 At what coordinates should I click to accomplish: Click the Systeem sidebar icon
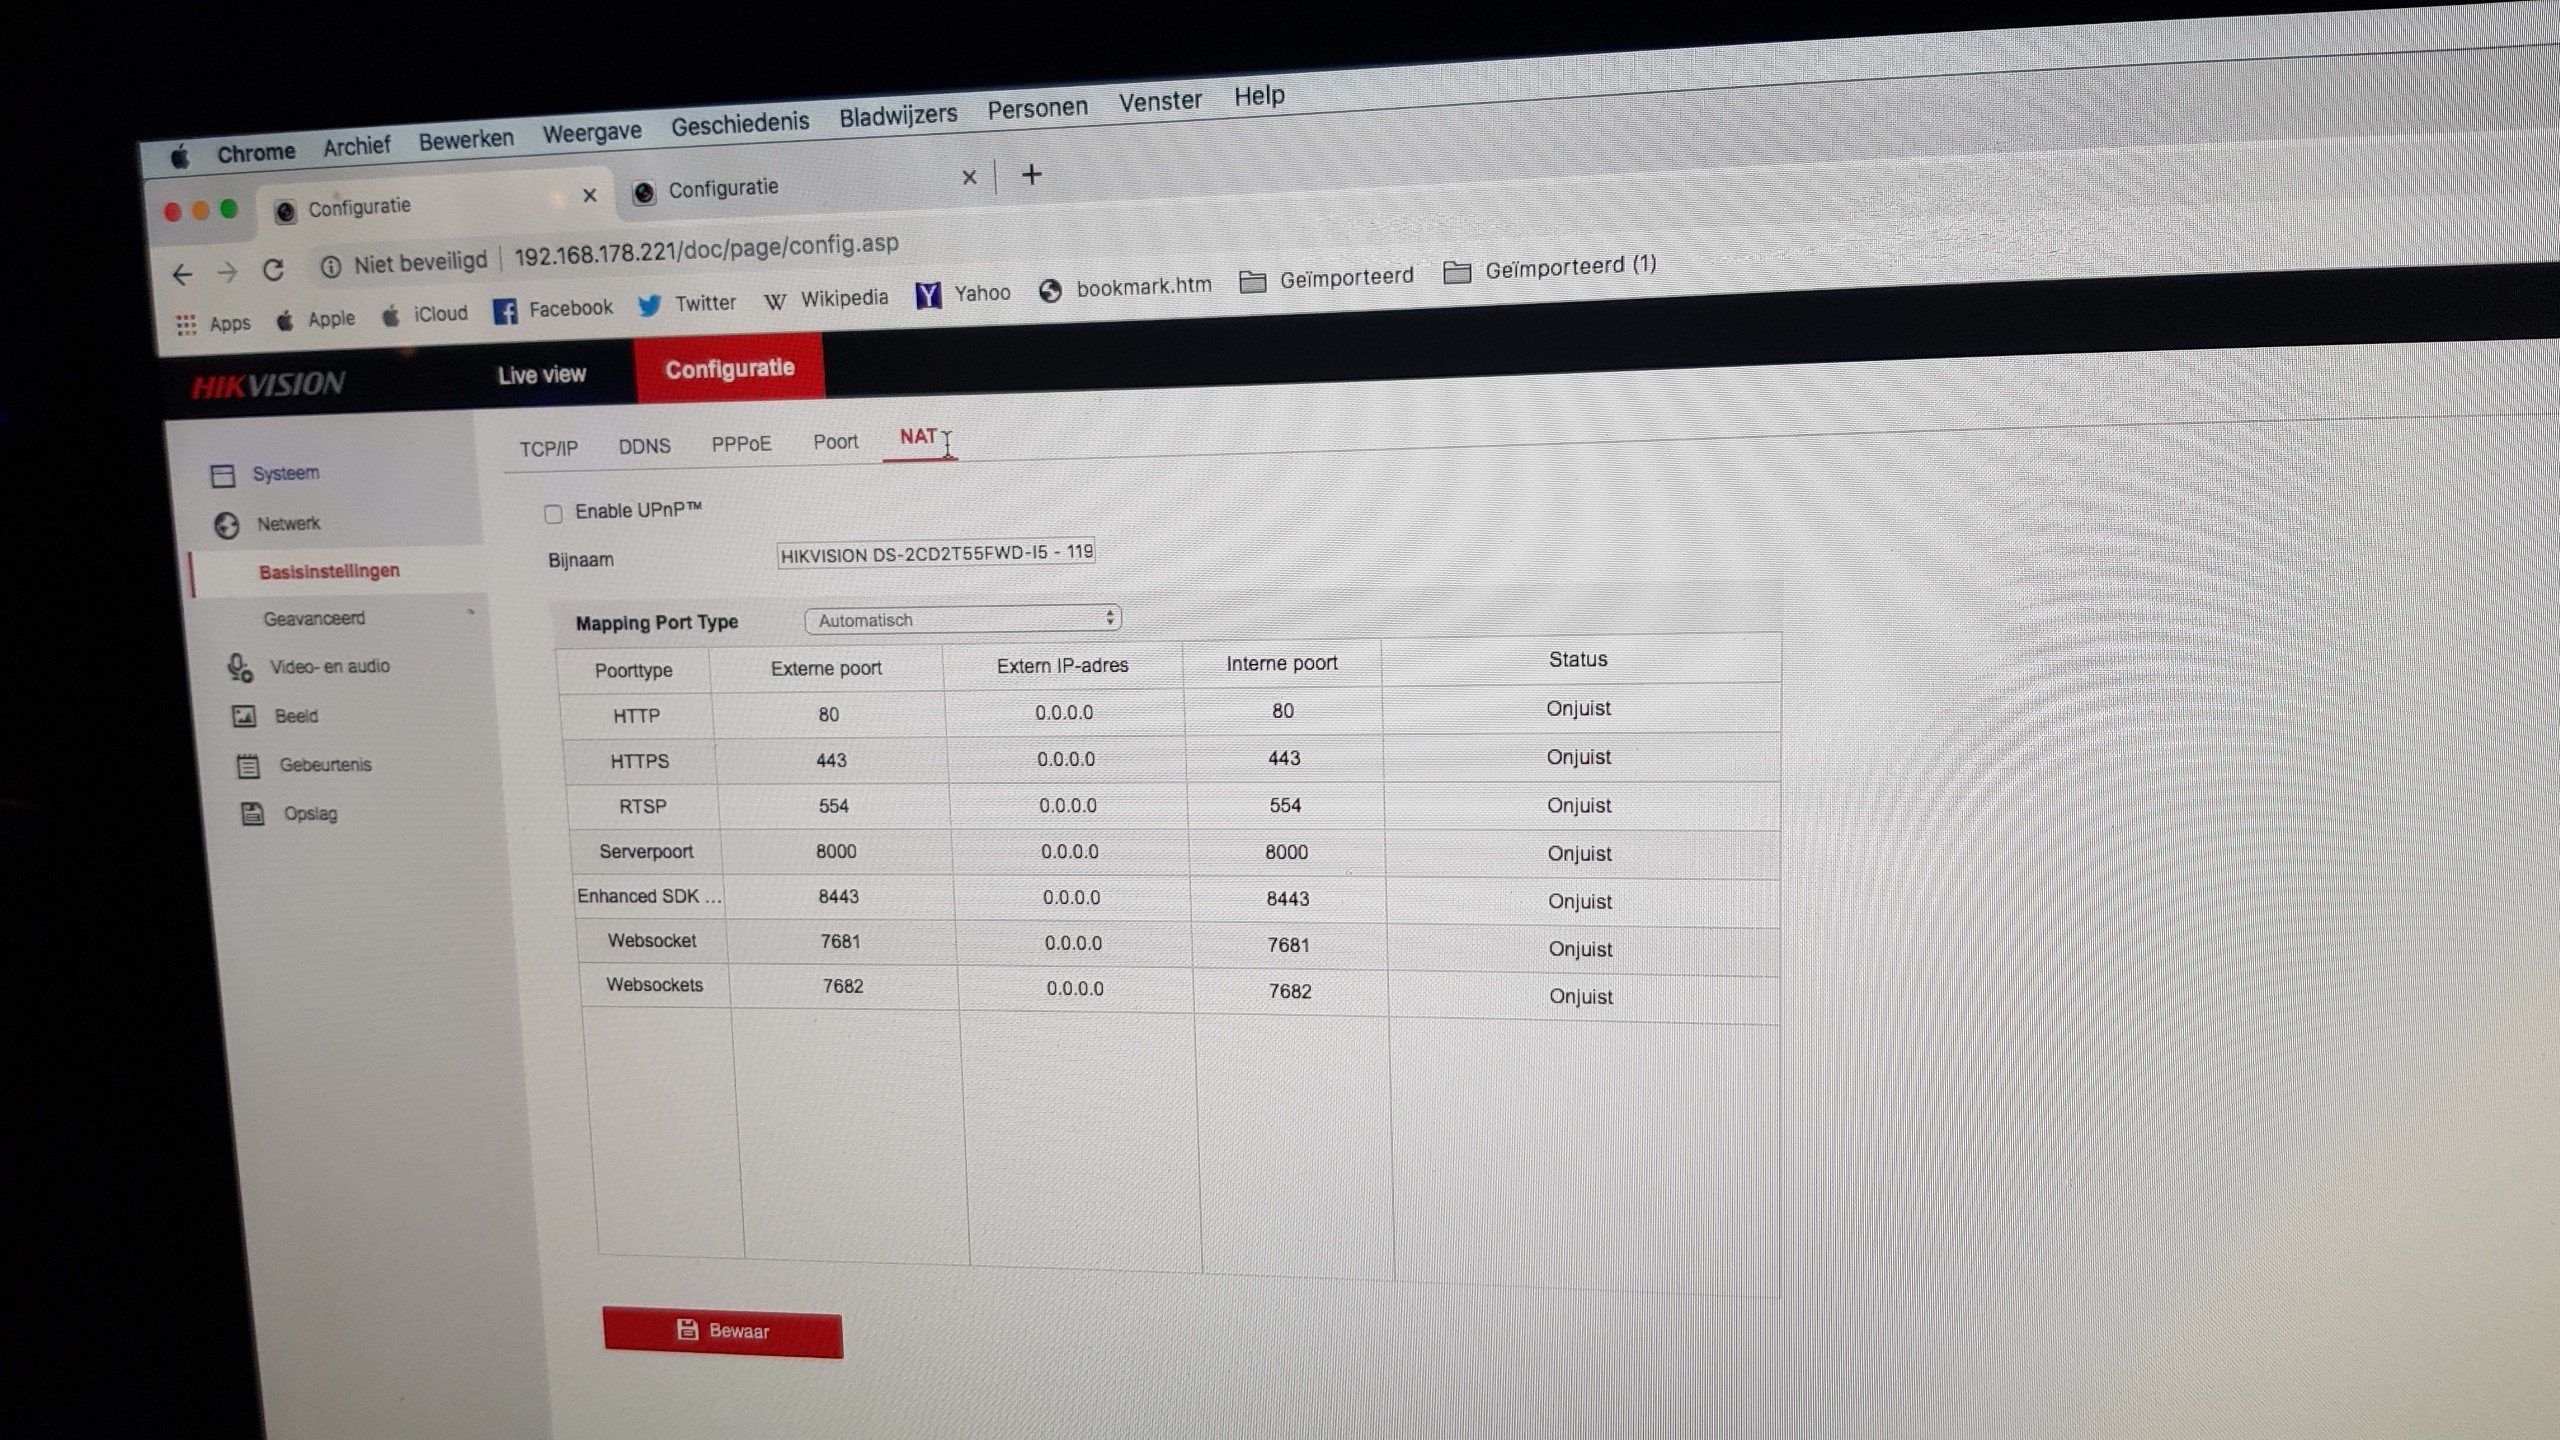click(223, 475)
